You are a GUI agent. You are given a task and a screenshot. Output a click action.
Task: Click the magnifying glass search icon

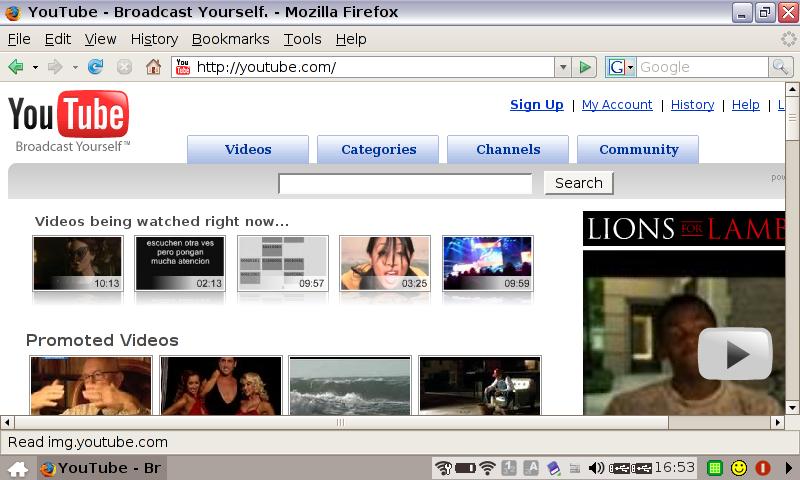pyautogui.click(x=780, y=67)
